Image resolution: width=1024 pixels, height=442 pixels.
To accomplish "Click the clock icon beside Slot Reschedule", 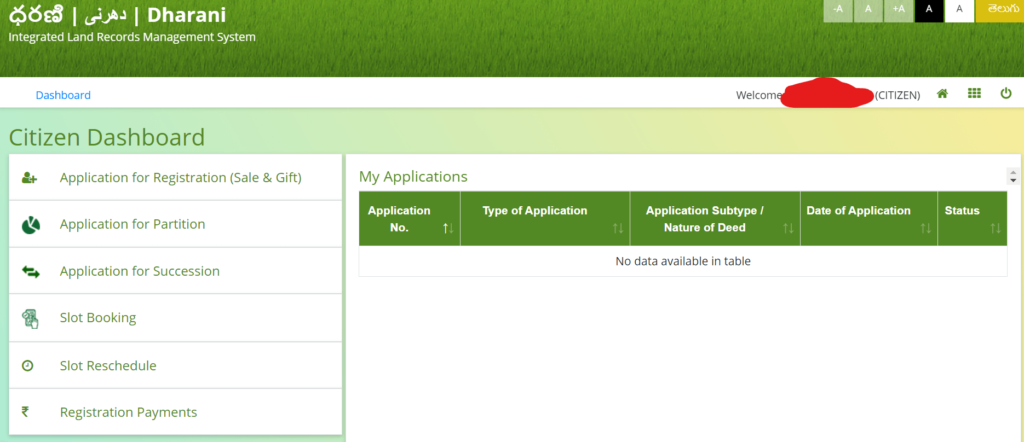I will 27,366.
